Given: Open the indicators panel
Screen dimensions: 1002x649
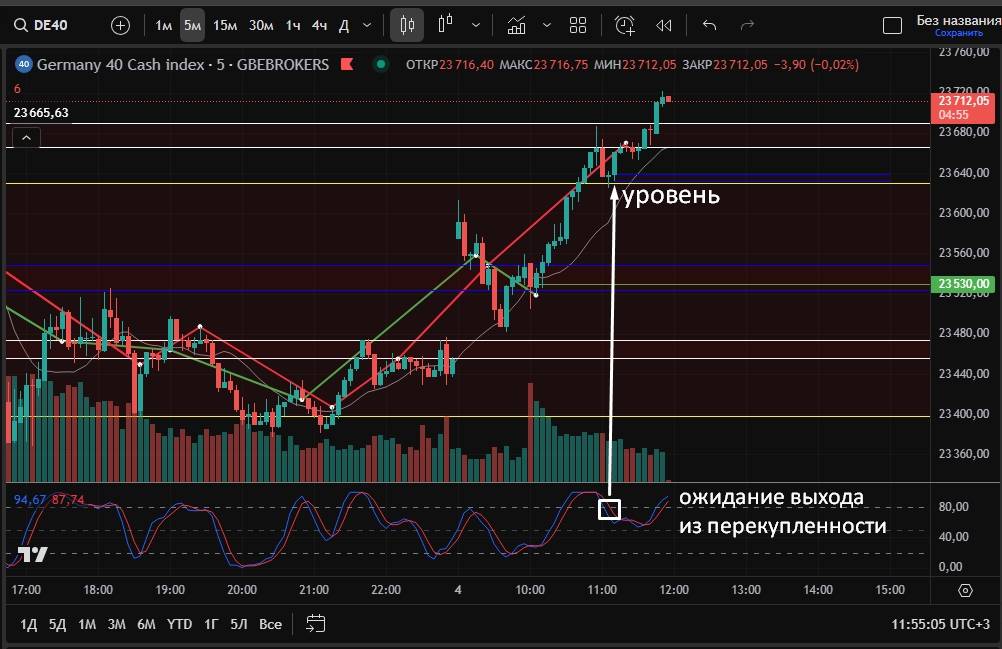Looking at the screenshot, I should point(516,25).
